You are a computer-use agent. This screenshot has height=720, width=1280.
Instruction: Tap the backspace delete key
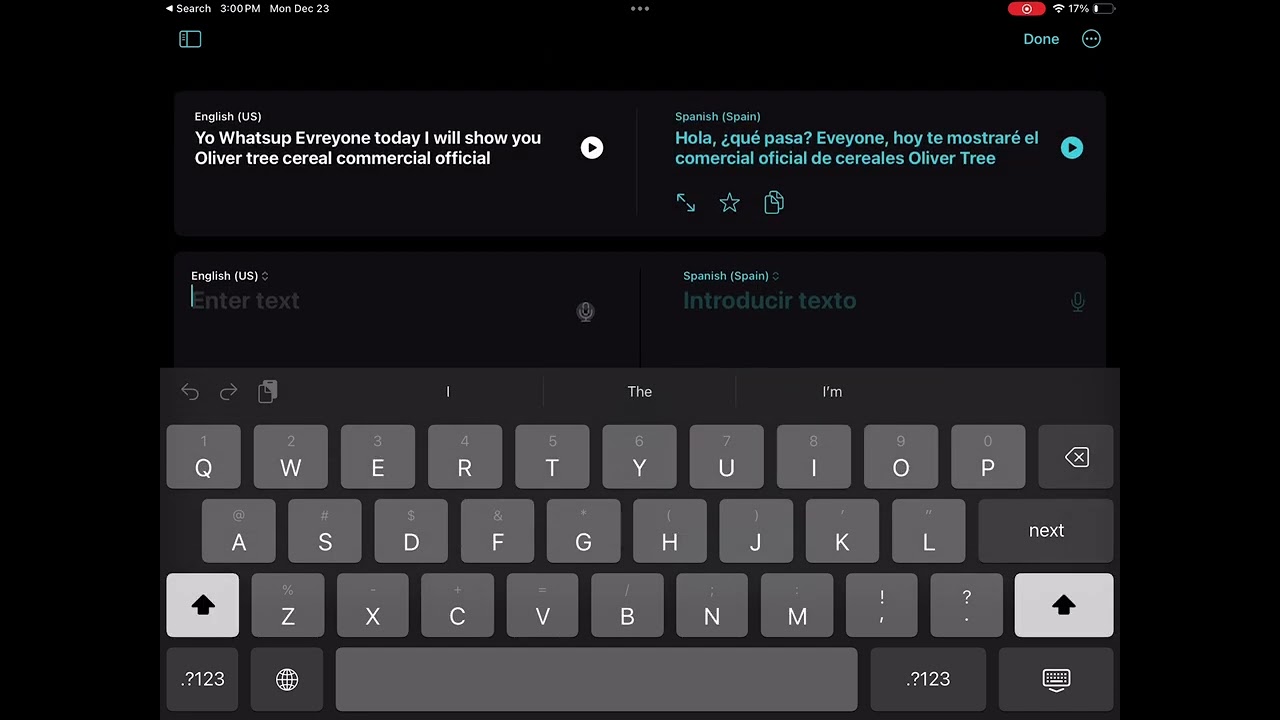click(1076, 457)
